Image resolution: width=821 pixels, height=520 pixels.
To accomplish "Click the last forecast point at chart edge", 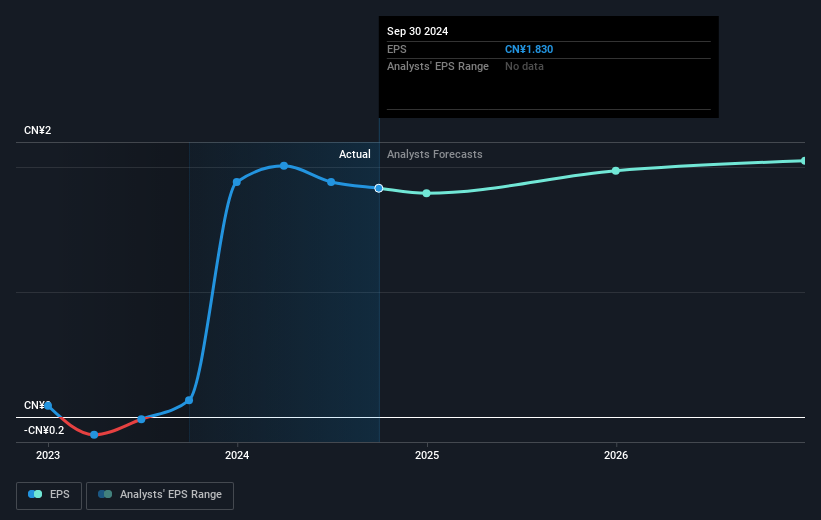I will [803, 161].
